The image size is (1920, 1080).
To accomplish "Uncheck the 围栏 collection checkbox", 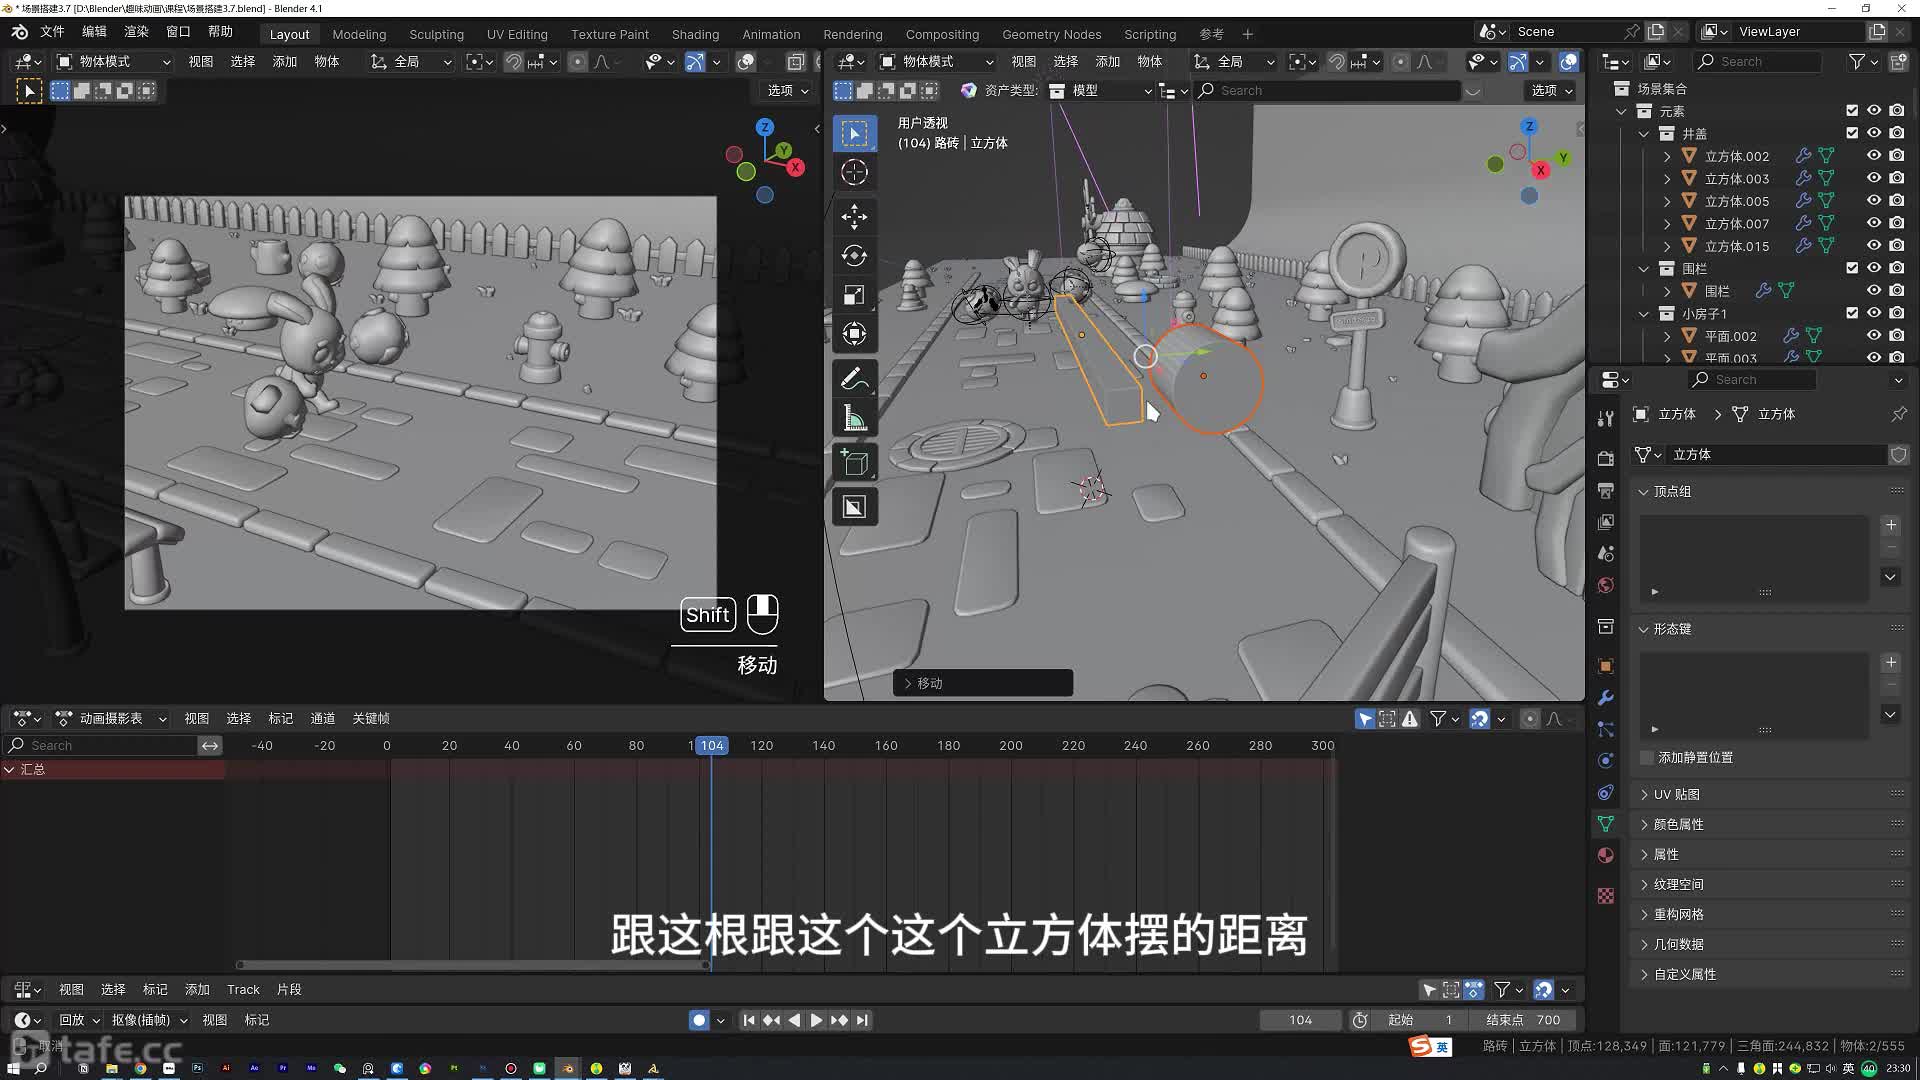I will click(x=1852, y=268).
